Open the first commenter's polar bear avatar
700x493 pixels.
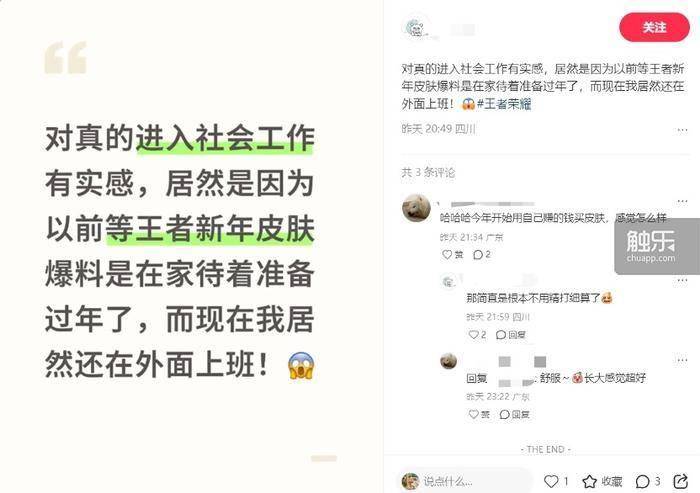click(x=416, y=208)
